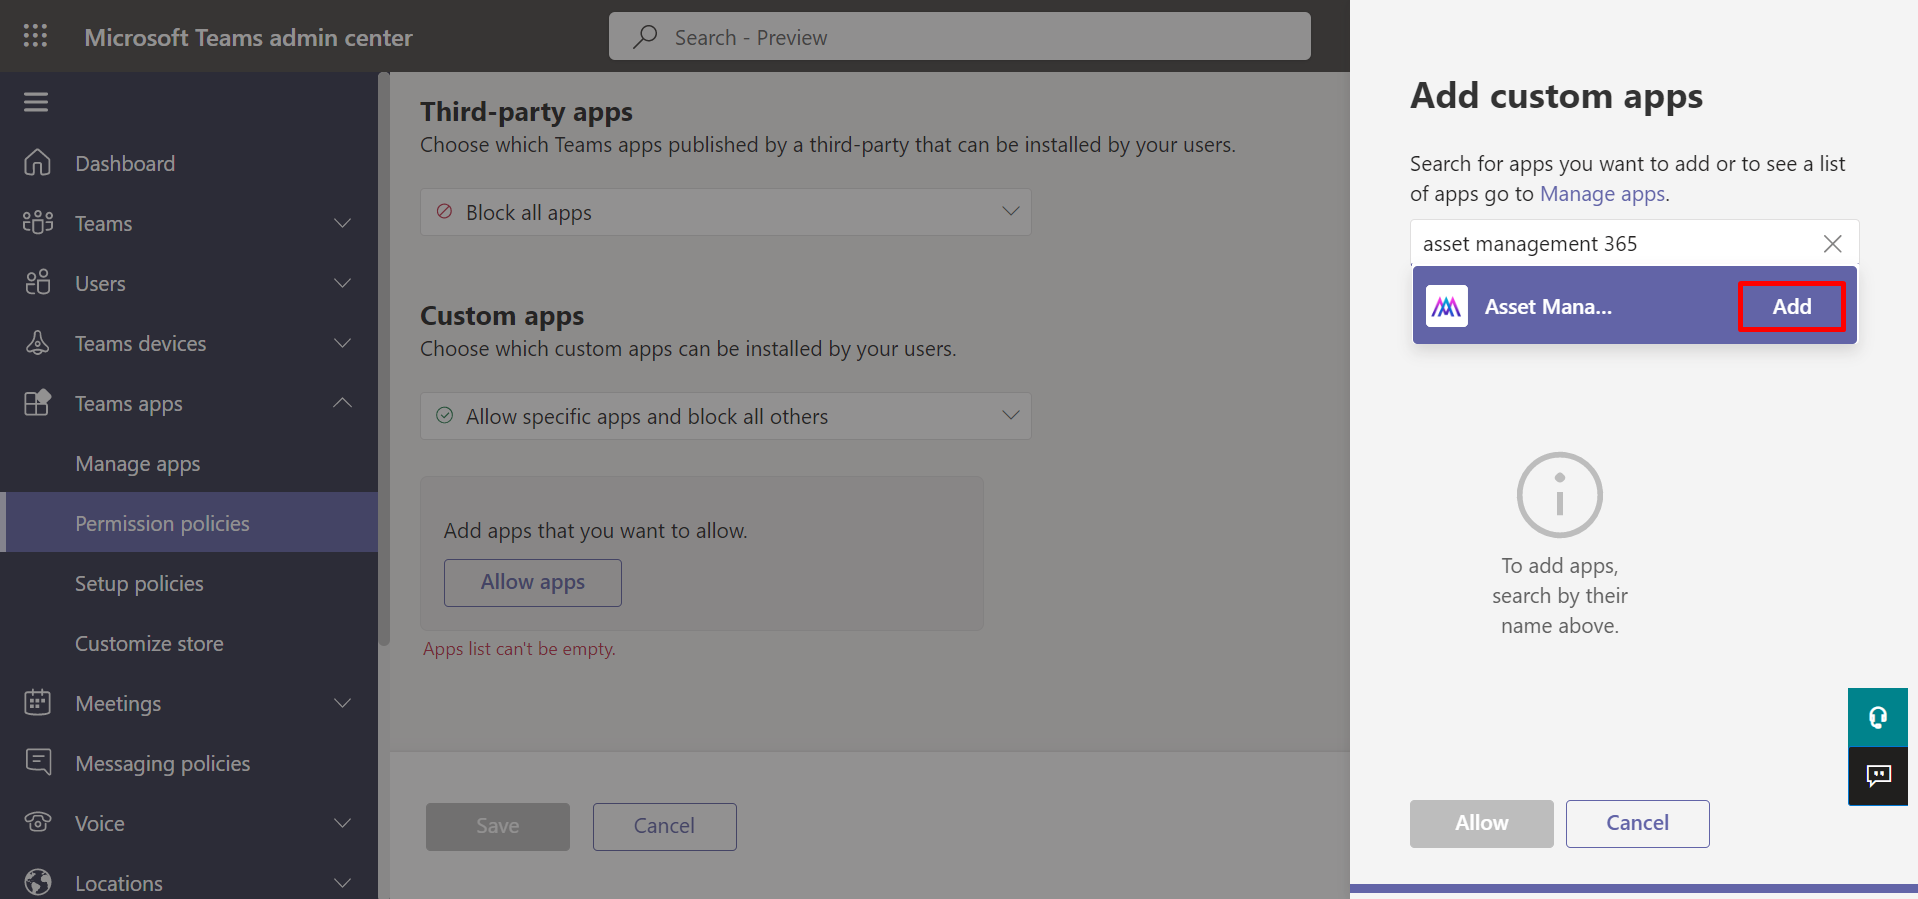Cancel the Add custom apps panel
1918x899 pixels.
[x=1637, y=823]
